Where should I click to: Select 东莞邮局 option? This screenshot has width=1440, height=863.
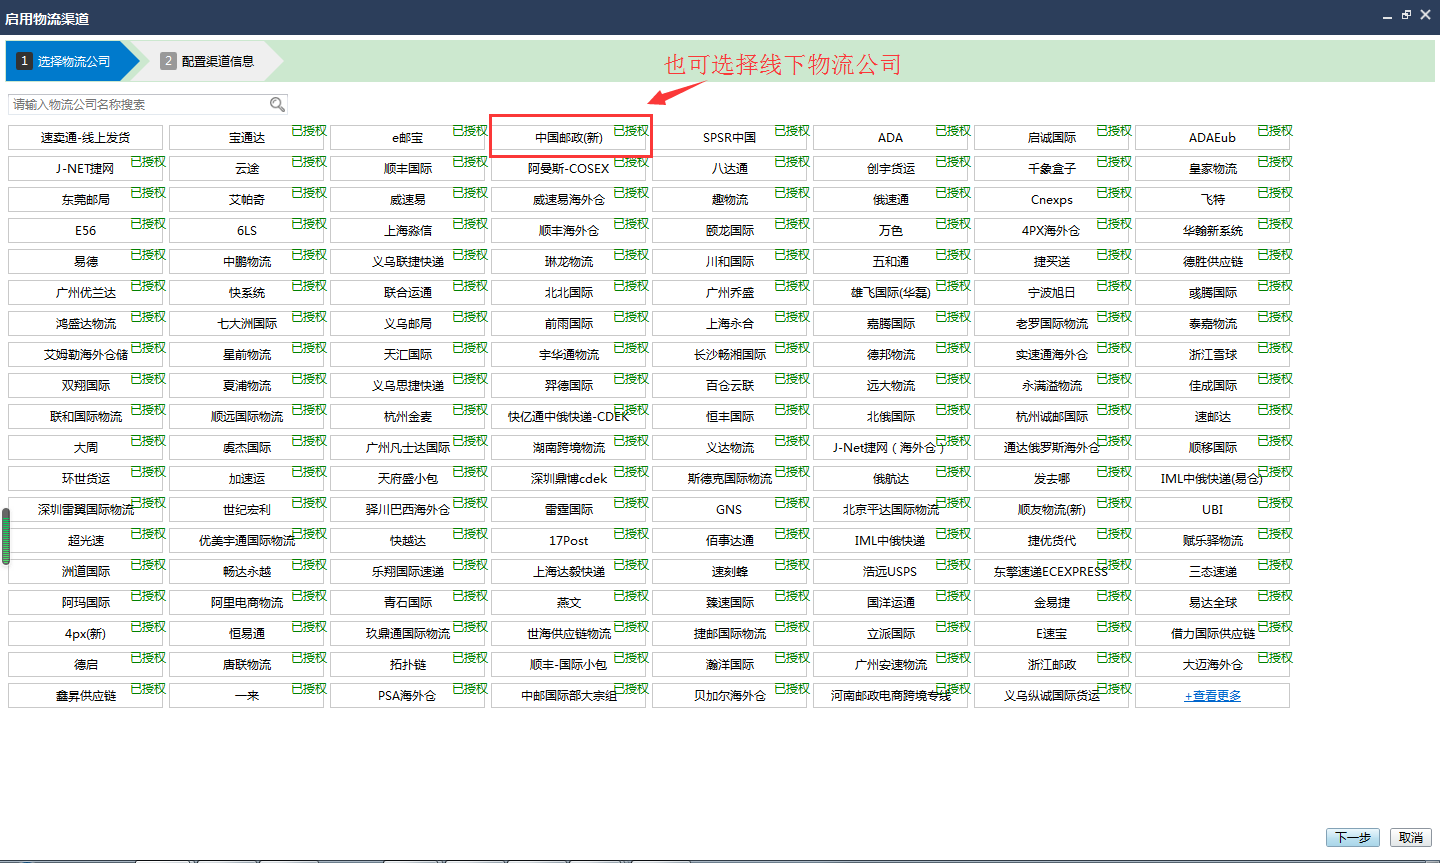pos(85,200)
